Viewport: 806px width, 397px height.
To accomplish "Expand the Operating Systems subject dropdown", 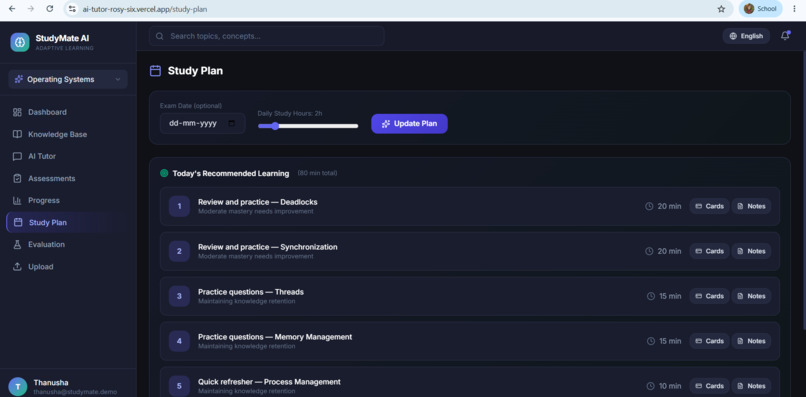I will click(x=68, y=79).
